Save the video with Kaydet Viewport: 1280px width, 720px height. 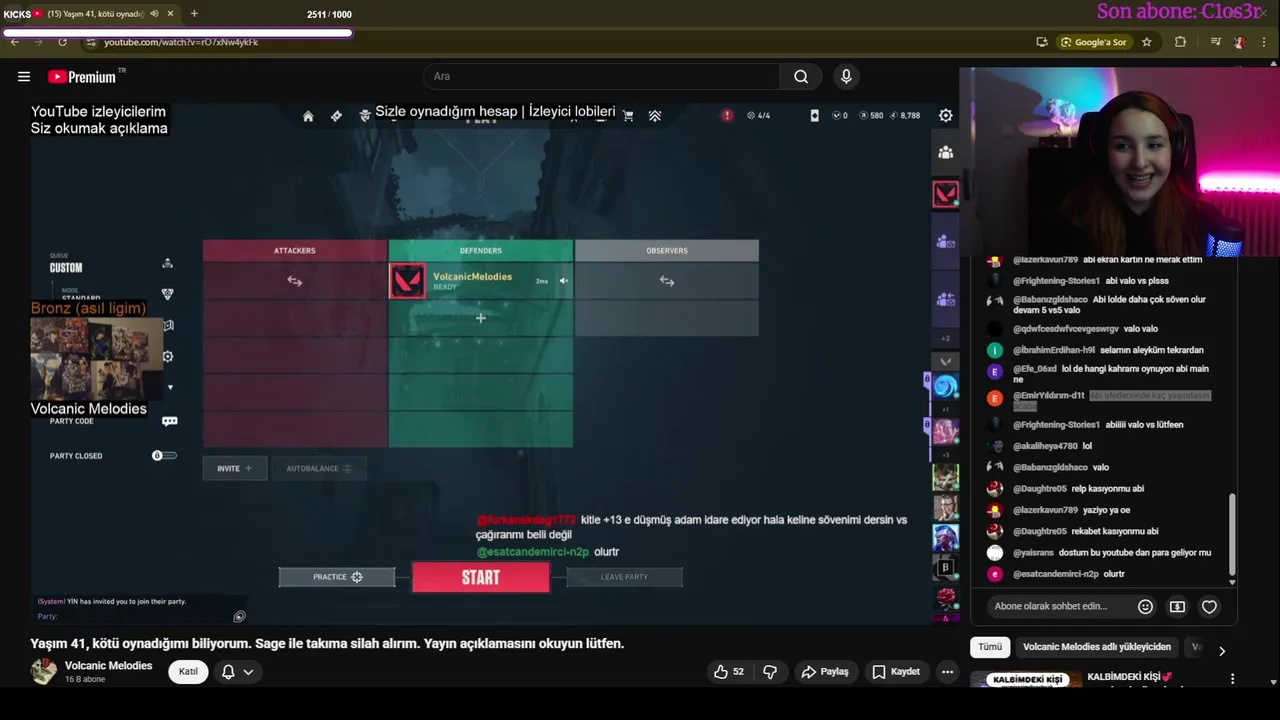click(895, 672)
